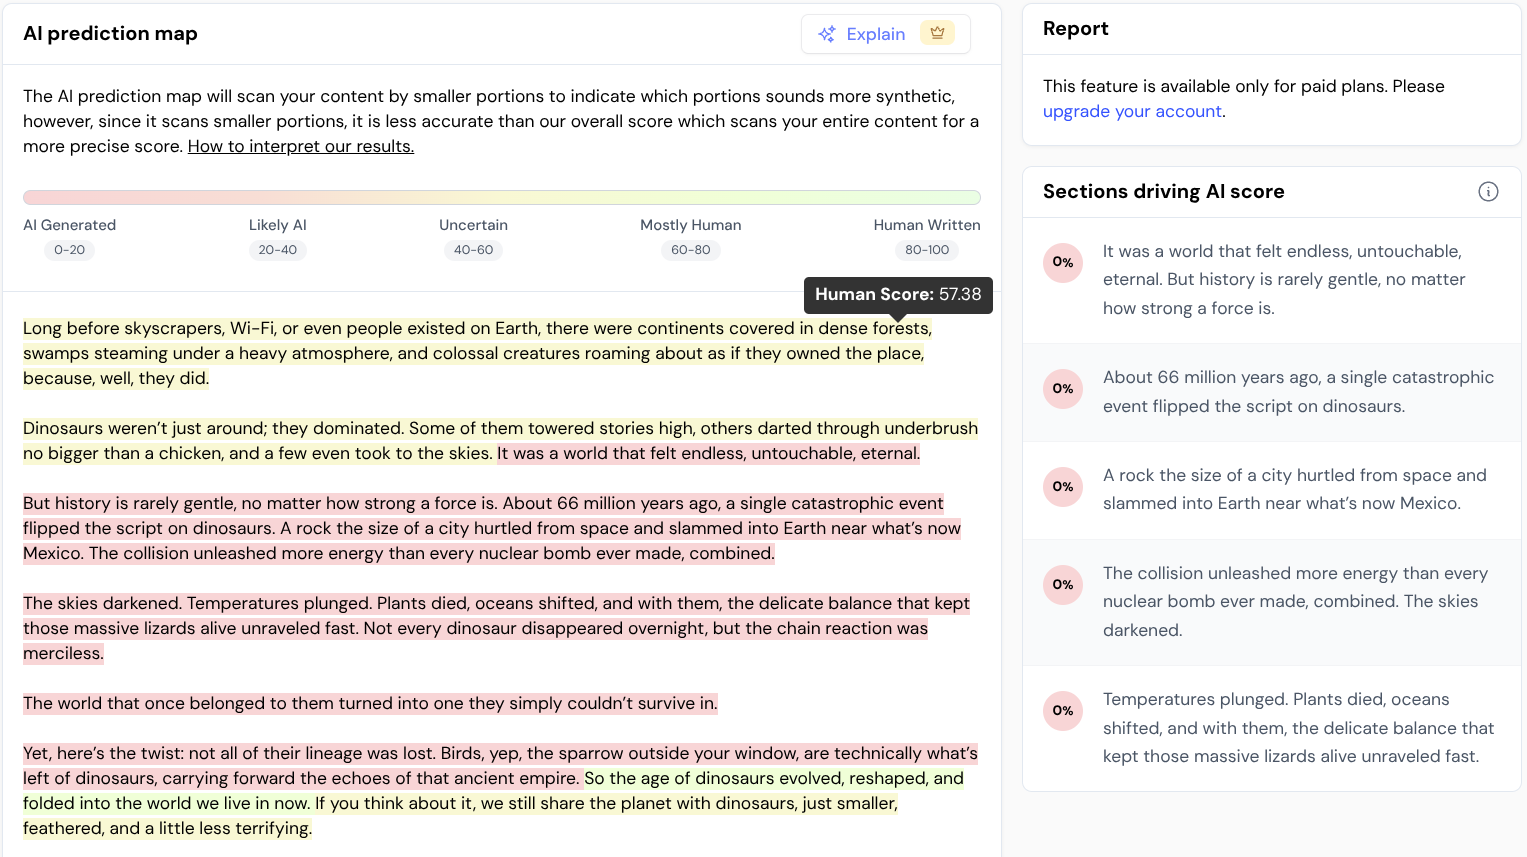Click the crown premium icon
Image resolution: width=1527 pixels, height=857 pixels.
tap(937, 33)
